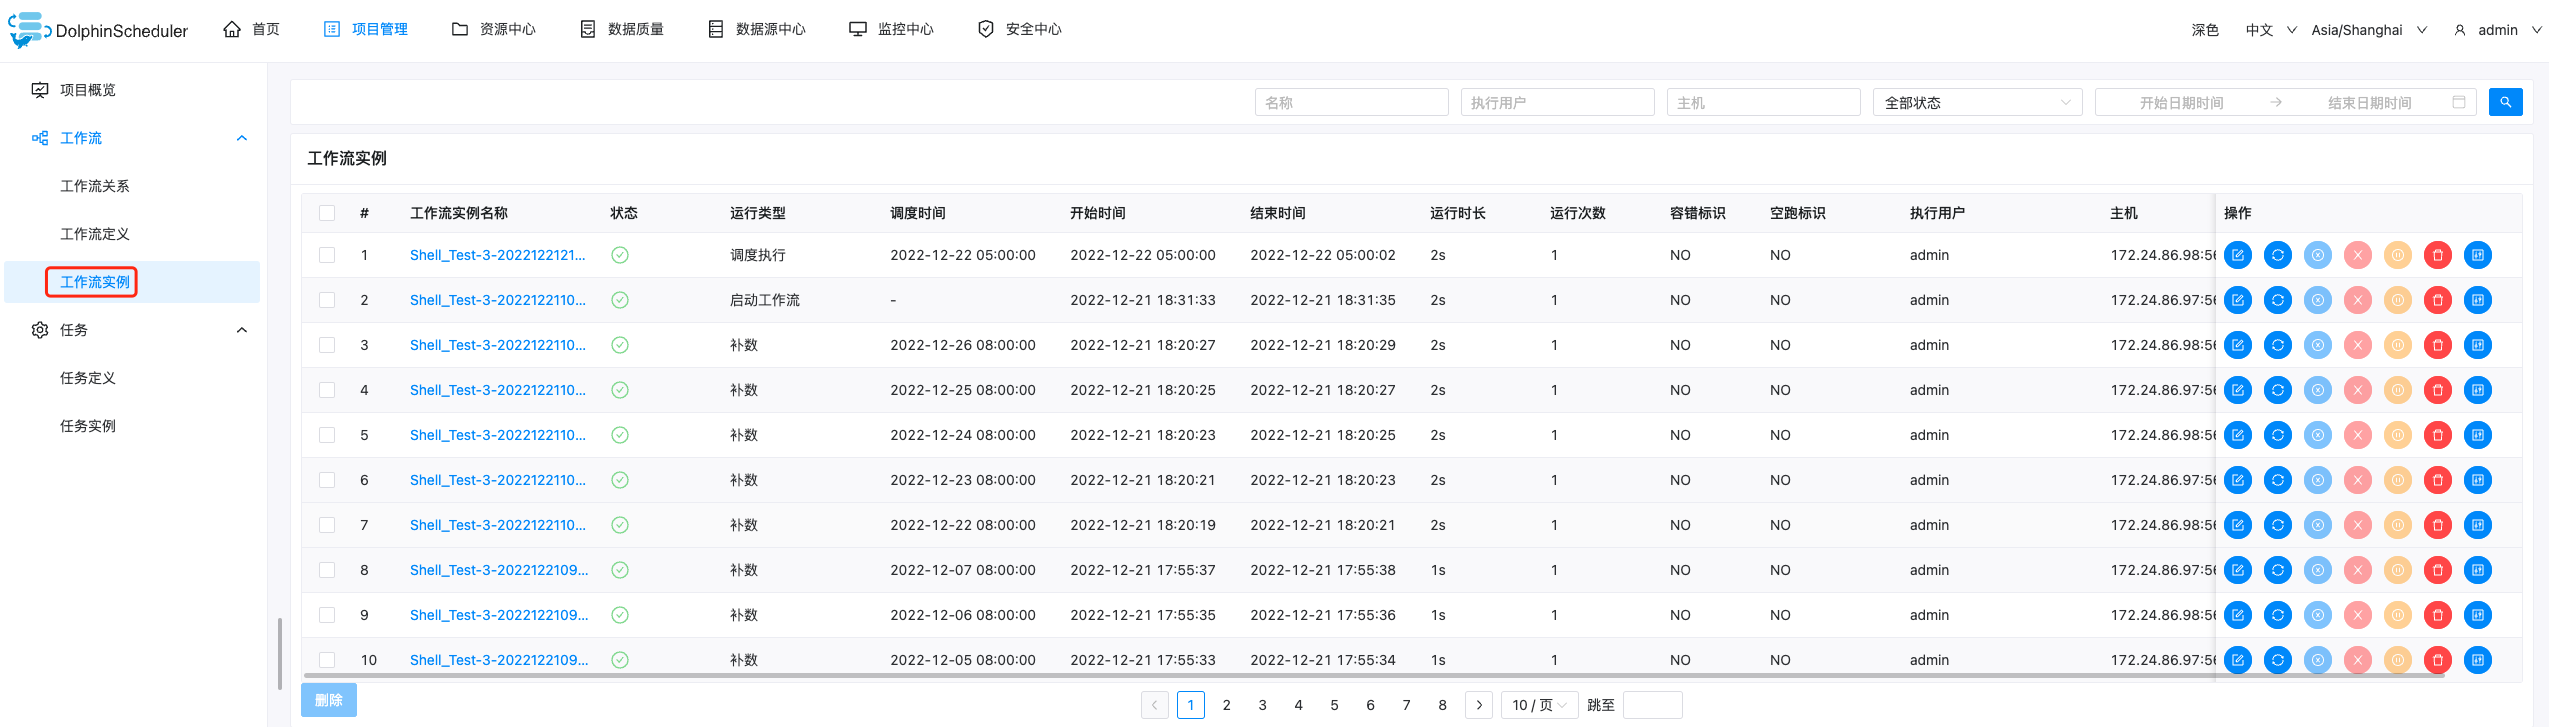Click the 主机 host filter field
The image size is (2549, 727).
pos(1763,102)
